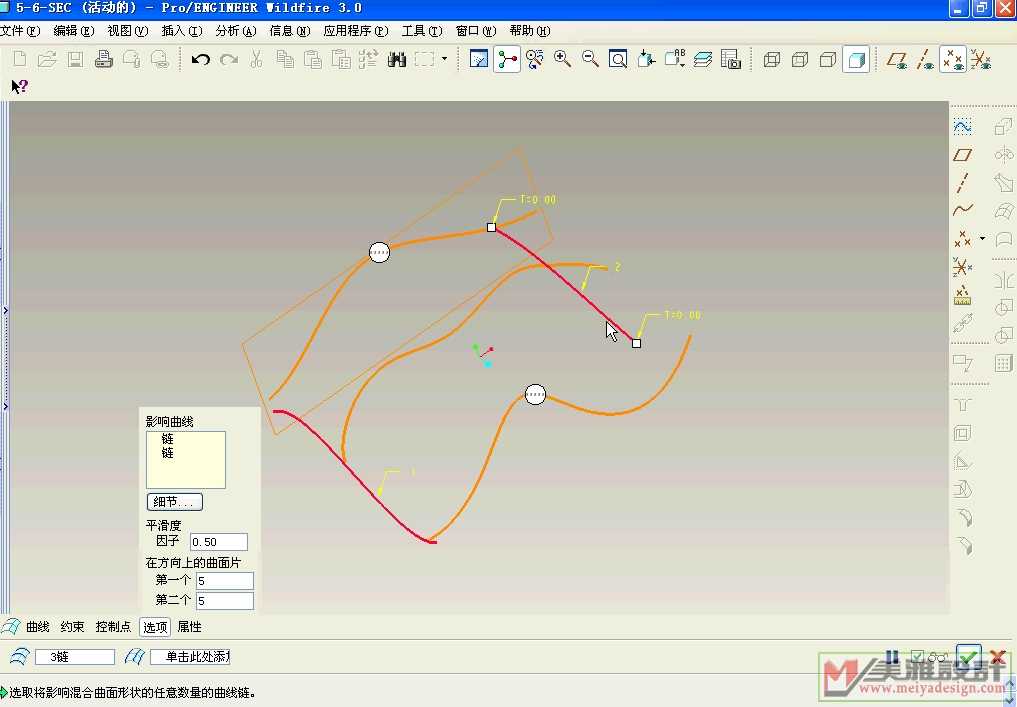Click the first-direction curves icon in dashboard
This screenshot has width=1017, height=707.
(19, 657)
